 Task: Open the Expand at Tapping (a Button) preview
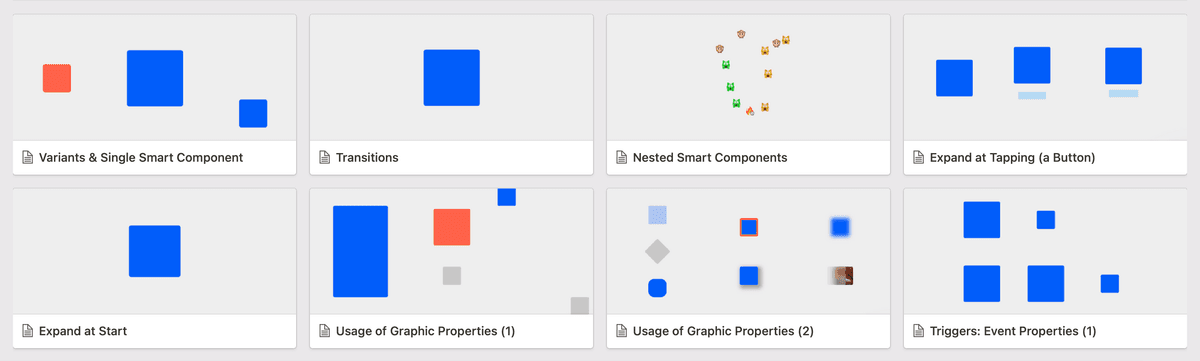click(1045, 78)
